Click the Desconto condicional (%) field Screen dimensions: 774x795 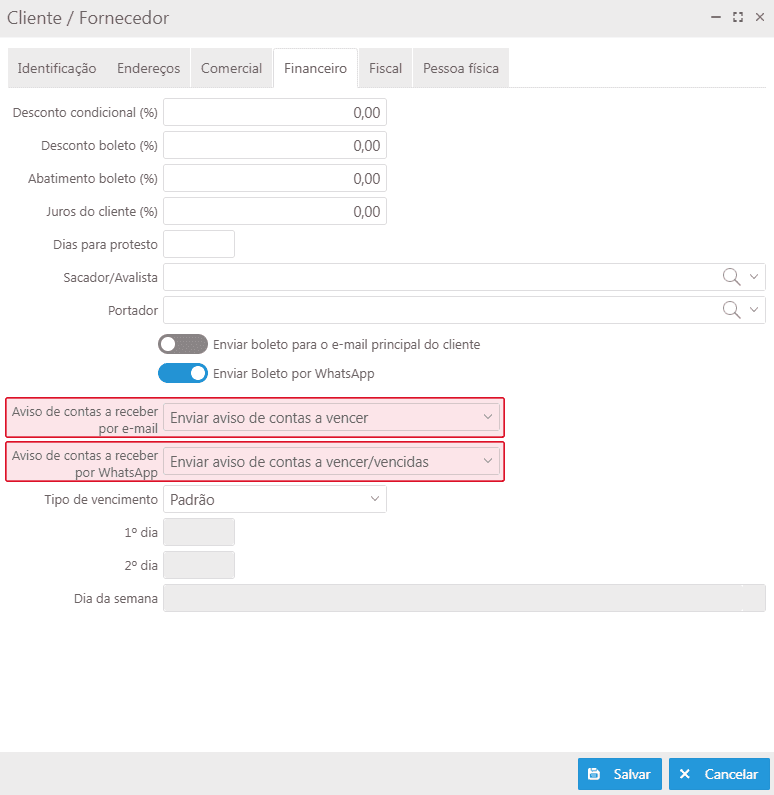[274, 113]
